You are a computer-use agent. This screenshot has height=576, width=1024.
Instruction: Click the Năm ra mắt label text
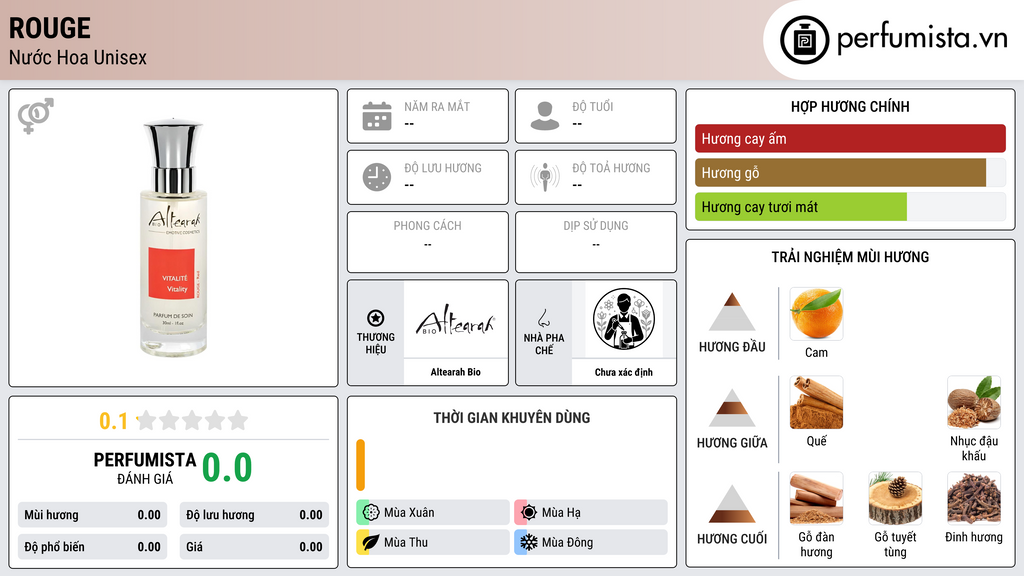tap(437, 106)
